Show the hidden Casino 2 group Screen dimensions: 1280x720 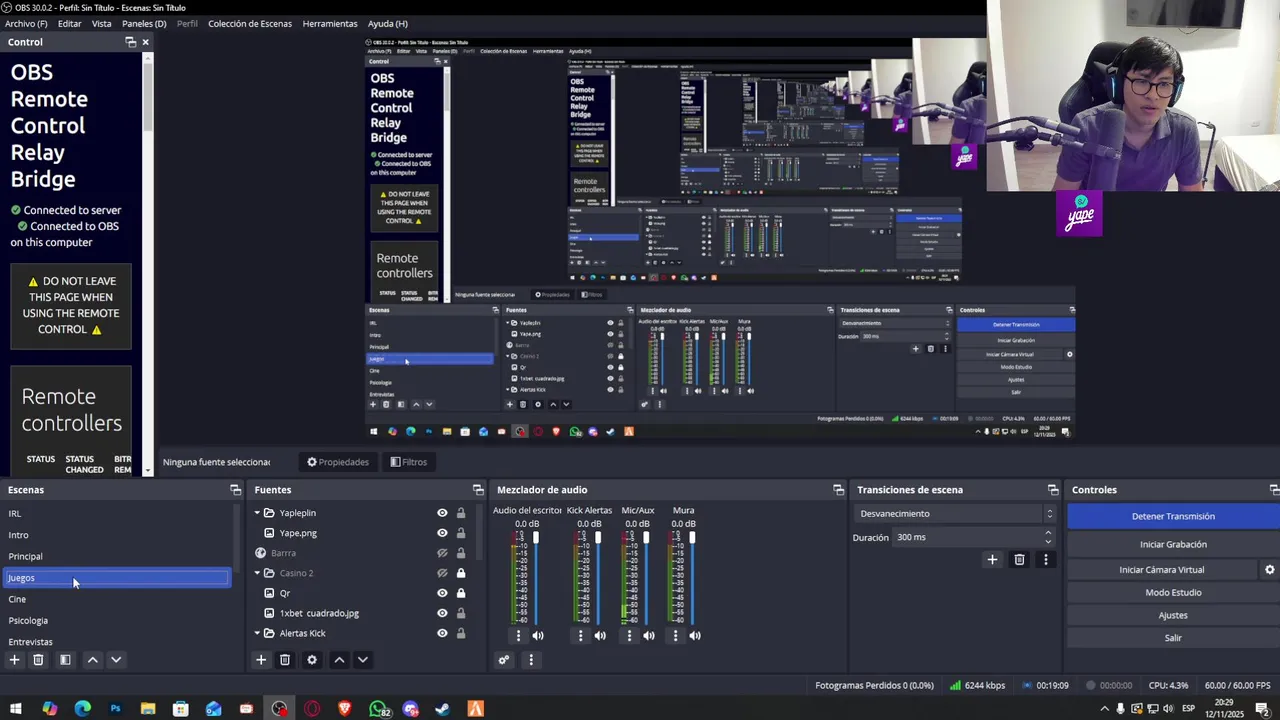[x=442, y=573]
